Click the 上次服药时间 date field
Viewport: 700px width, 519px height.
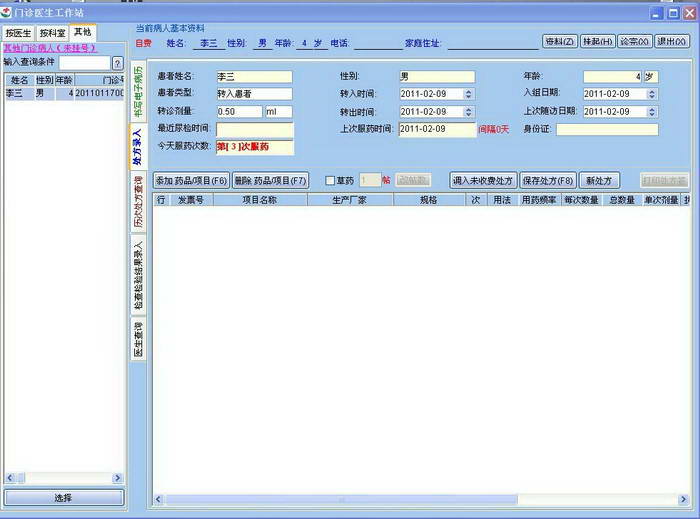[x=437, y=129]
